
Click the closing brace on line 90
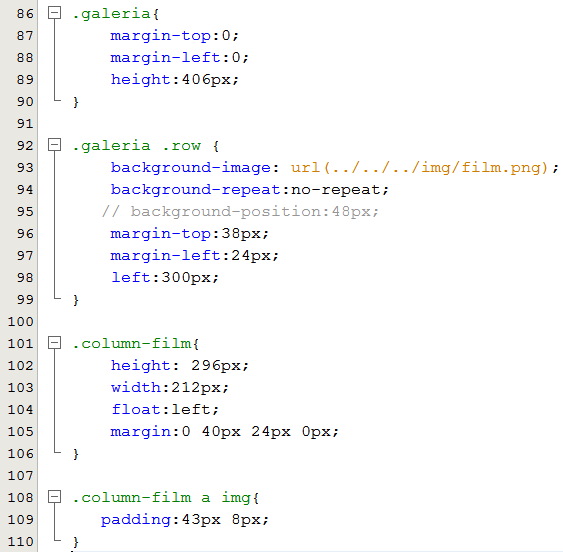(75, 102)
